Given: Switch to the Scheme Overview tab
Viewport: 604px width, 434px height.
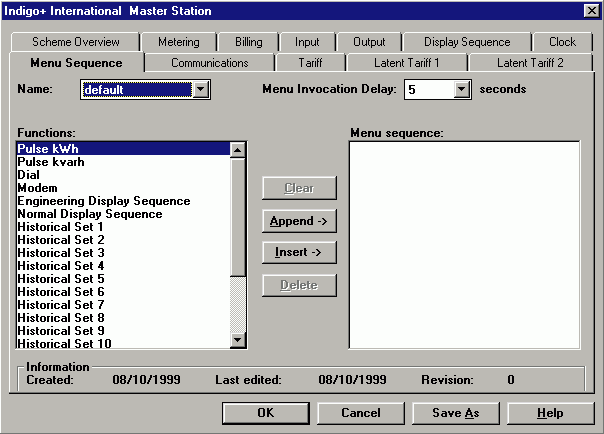Looking at the screenshot, I should pos(76,42).
